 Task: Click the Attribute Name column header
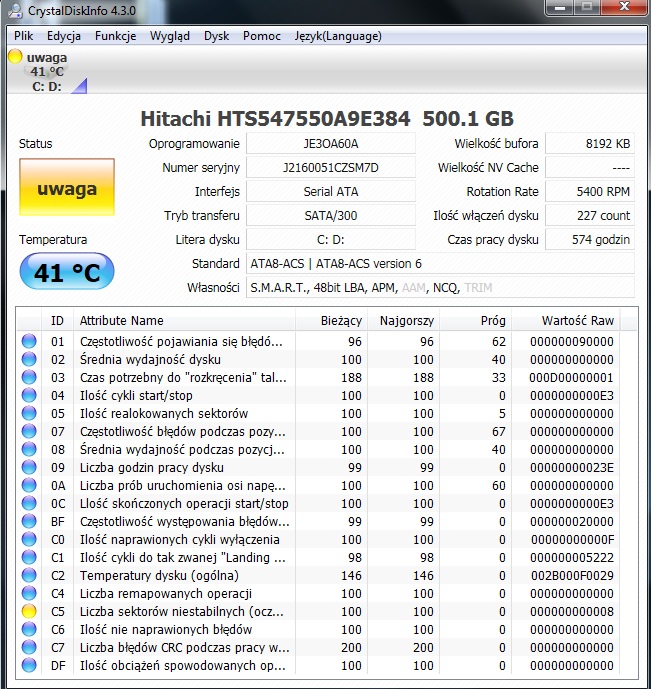(x=184, y=320)
